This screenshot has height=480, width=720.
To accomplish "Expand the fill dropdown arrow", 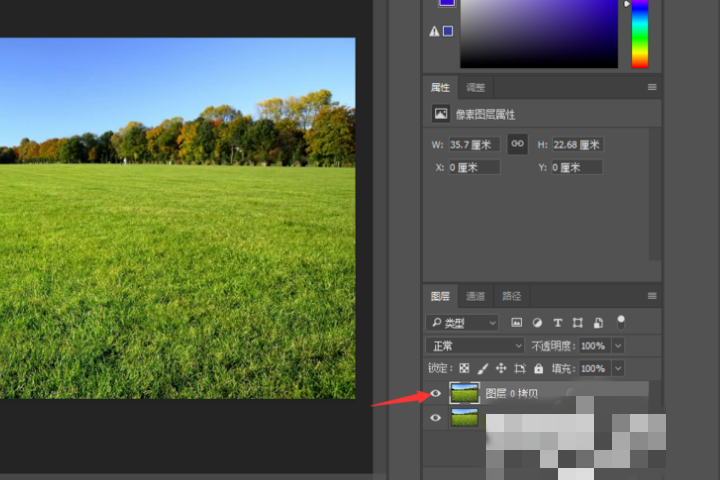I will tap(618, 368).
